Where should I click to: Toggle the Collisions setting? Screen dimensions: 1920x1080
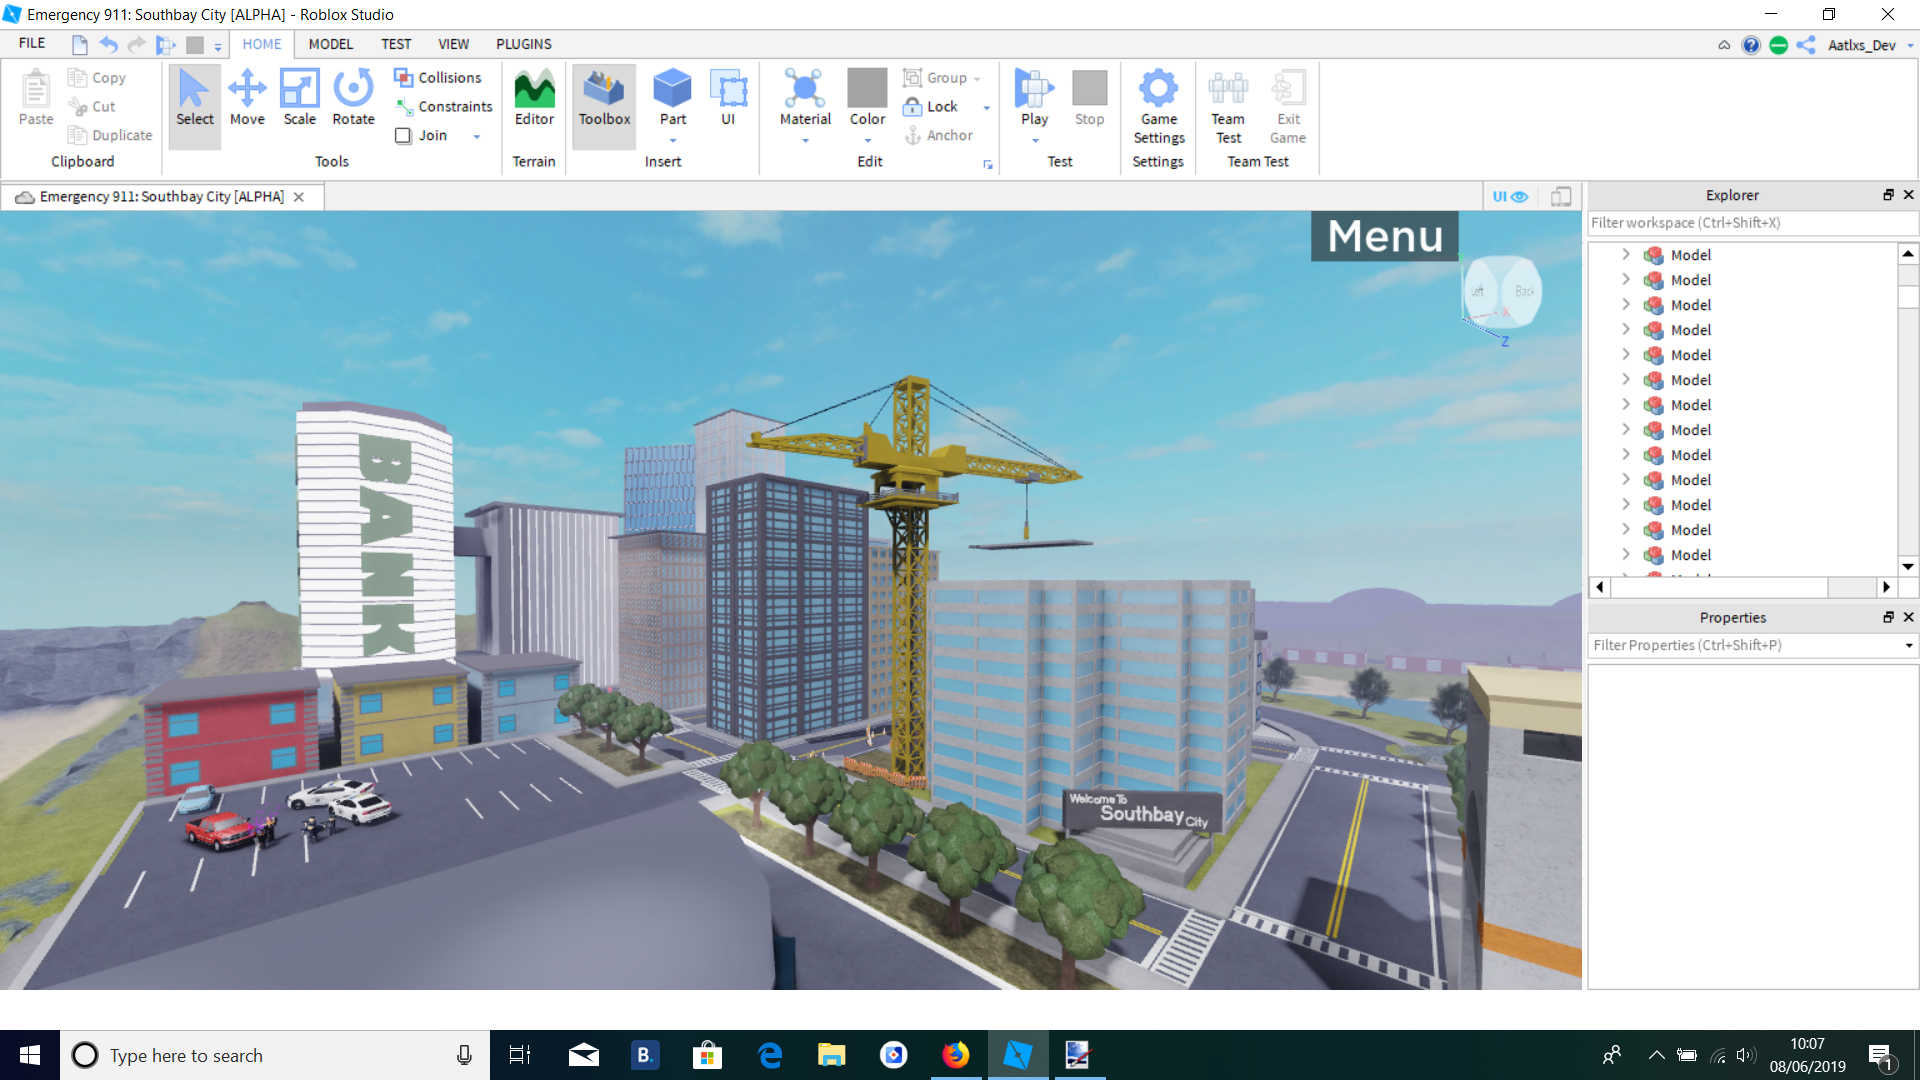[440, 77]
